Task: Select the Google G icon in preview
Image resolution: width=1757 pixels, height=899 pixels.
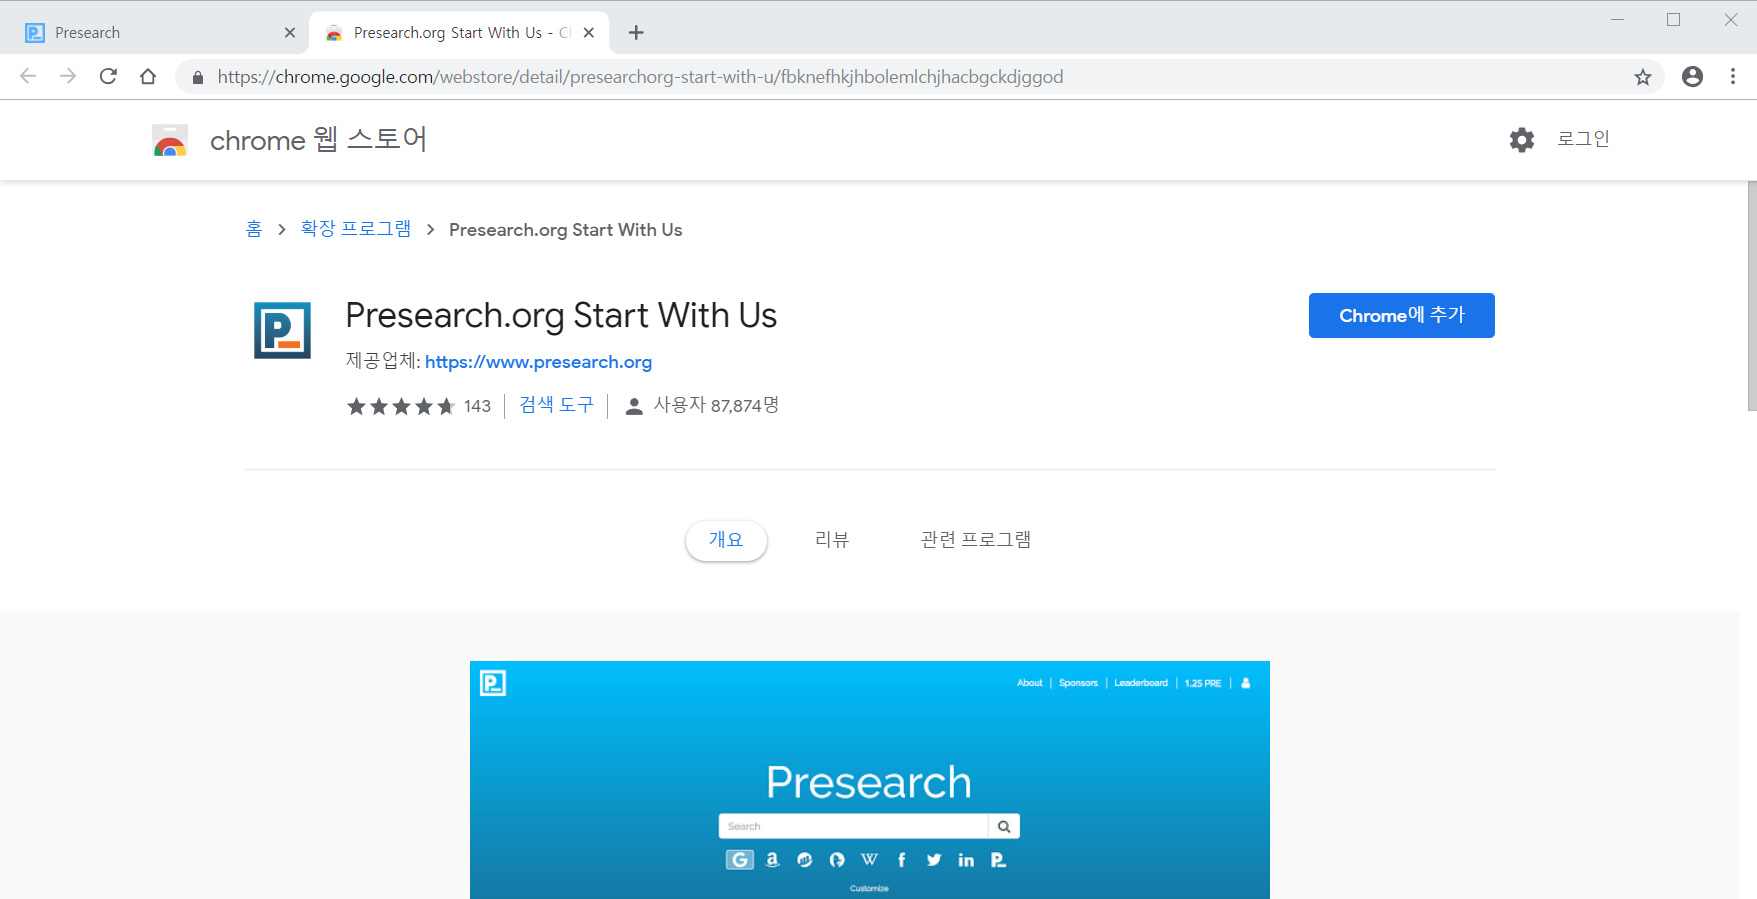Action: tap(740, 860)
